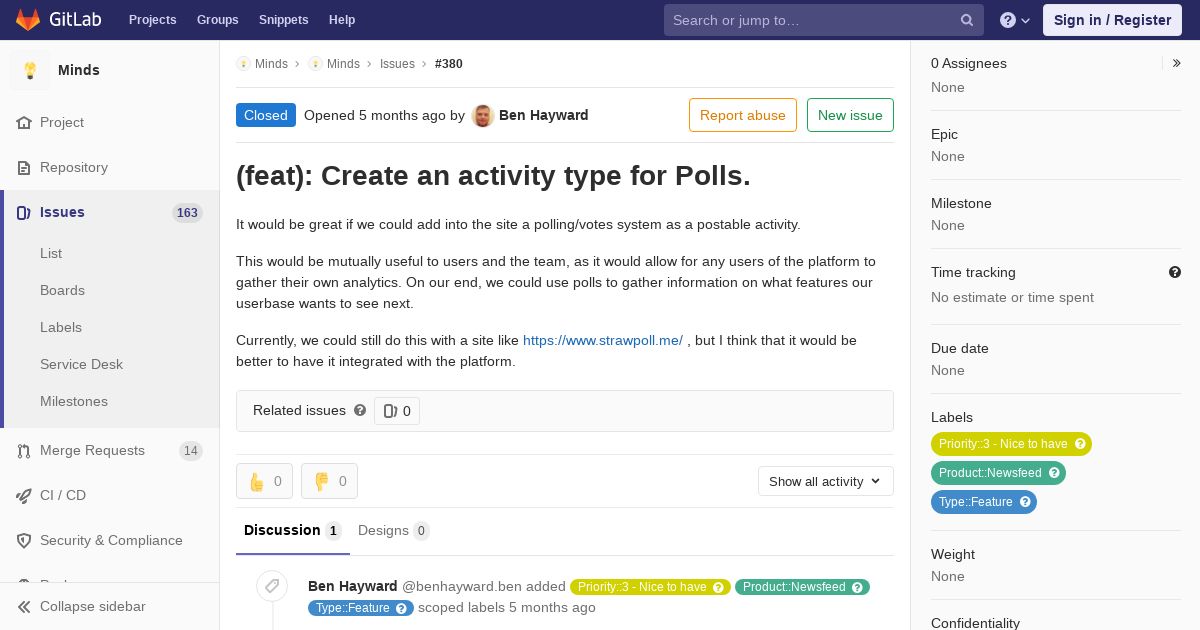The image size is (1200, 630).
Task: Open the Groups menu in navbar
Action: (x=217, y=20)
